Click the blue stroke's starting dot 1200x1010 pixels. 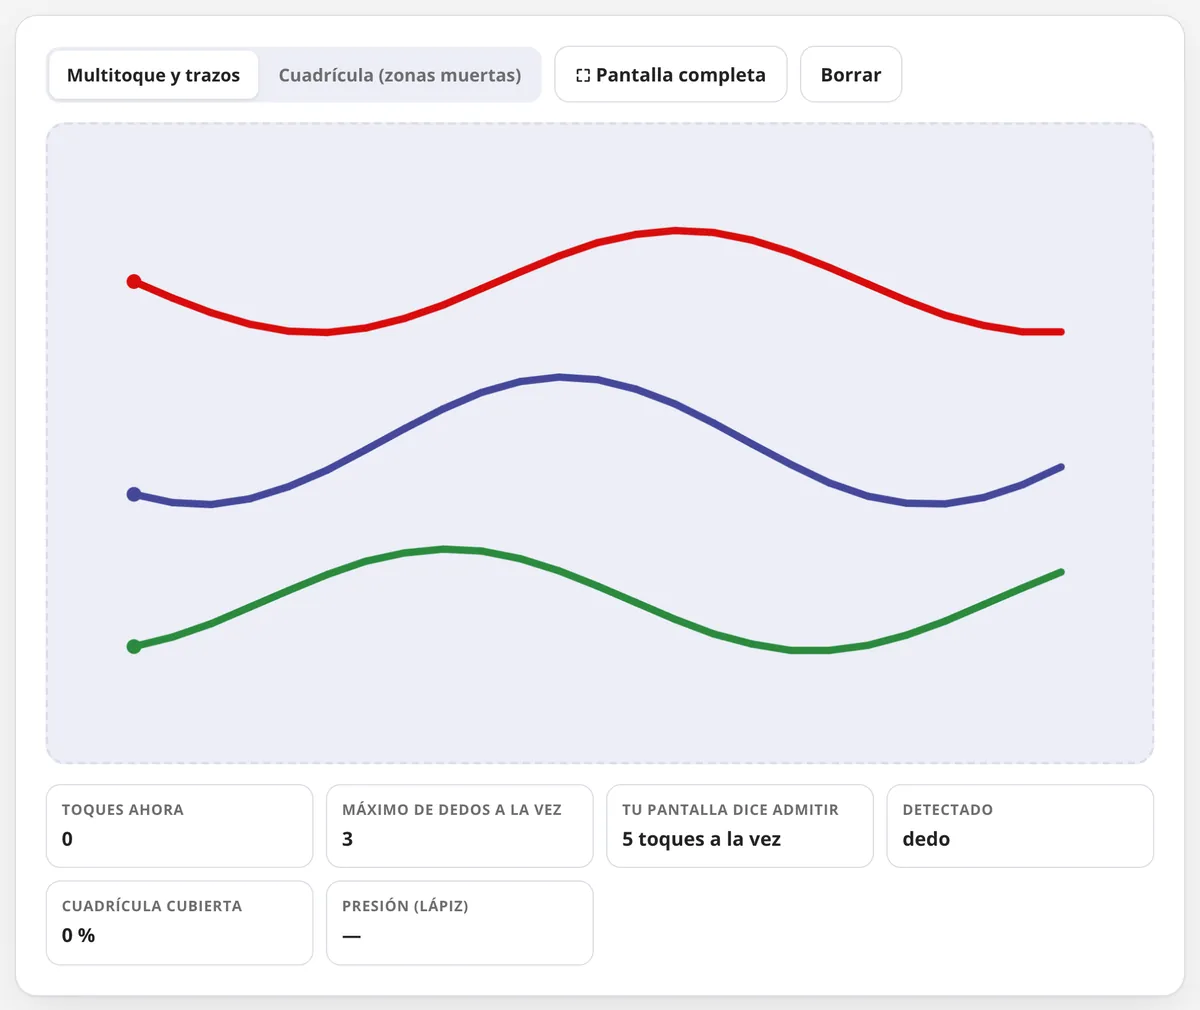pos(134,494)
